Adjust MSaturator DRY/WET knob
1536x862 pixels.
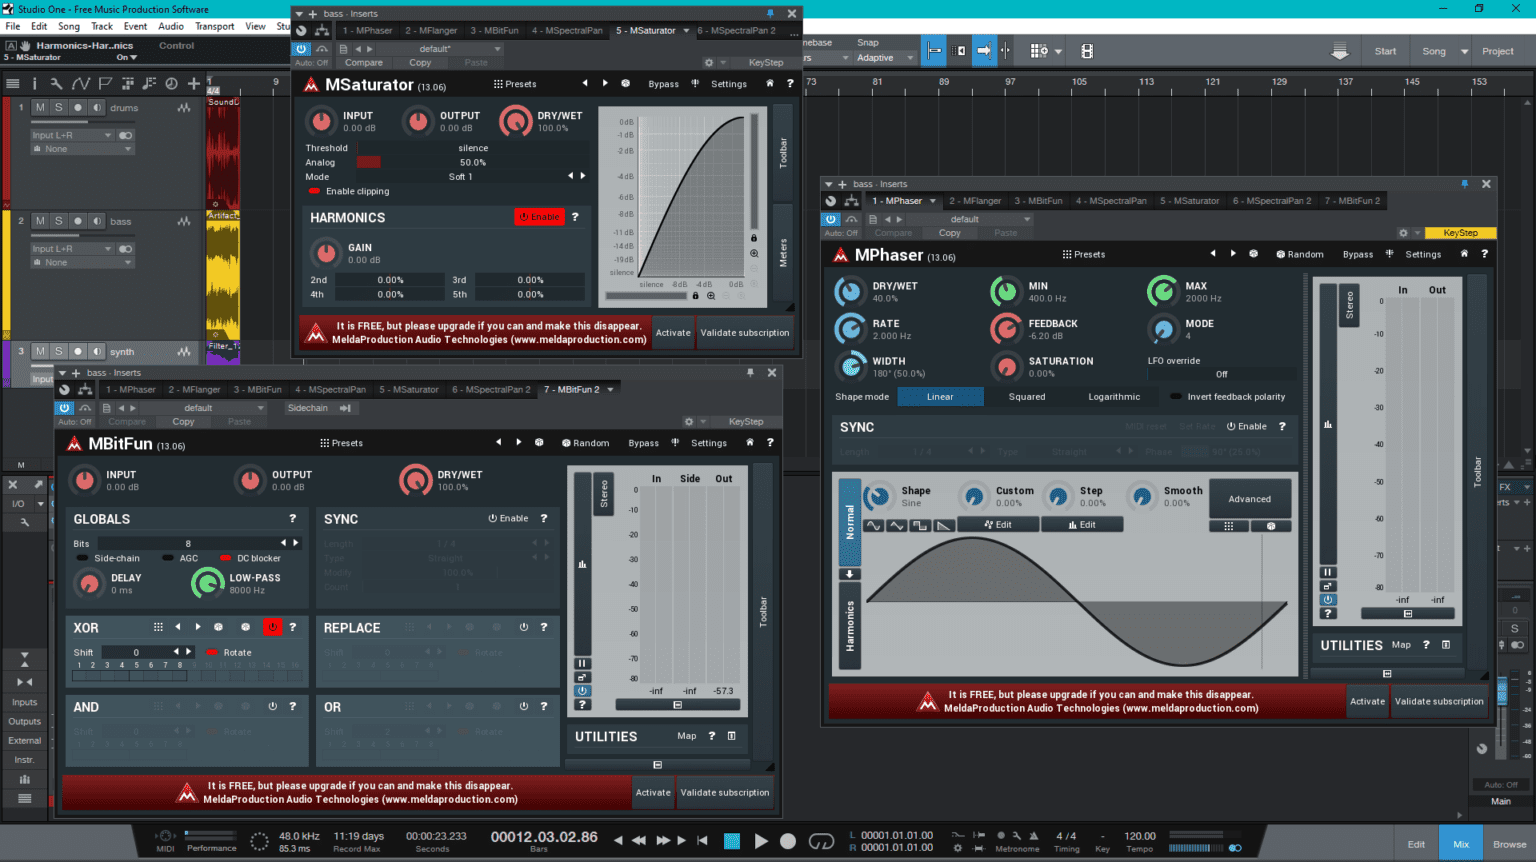[515, 121]
